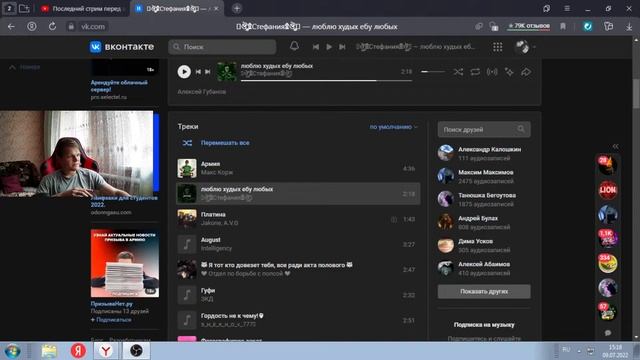This screenshot has width=640, height=360.
Task: Open chat avatar with 334 badge
Action: point(607,263)
